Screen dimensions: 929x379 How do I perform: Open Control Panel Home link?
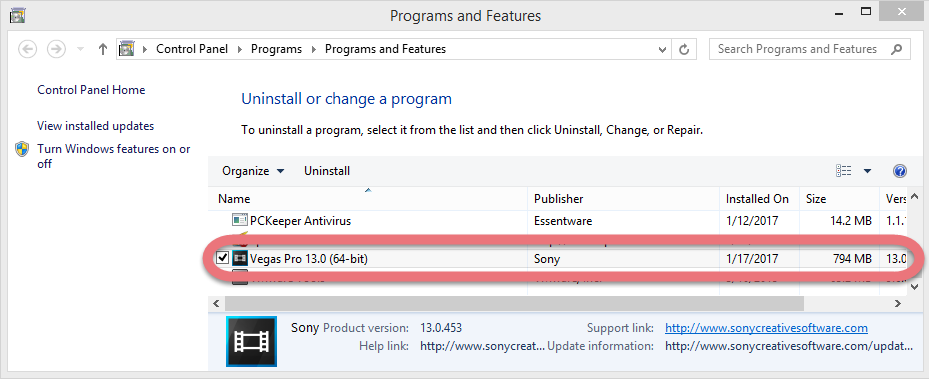pyautogui.click(x=91, y=90)
